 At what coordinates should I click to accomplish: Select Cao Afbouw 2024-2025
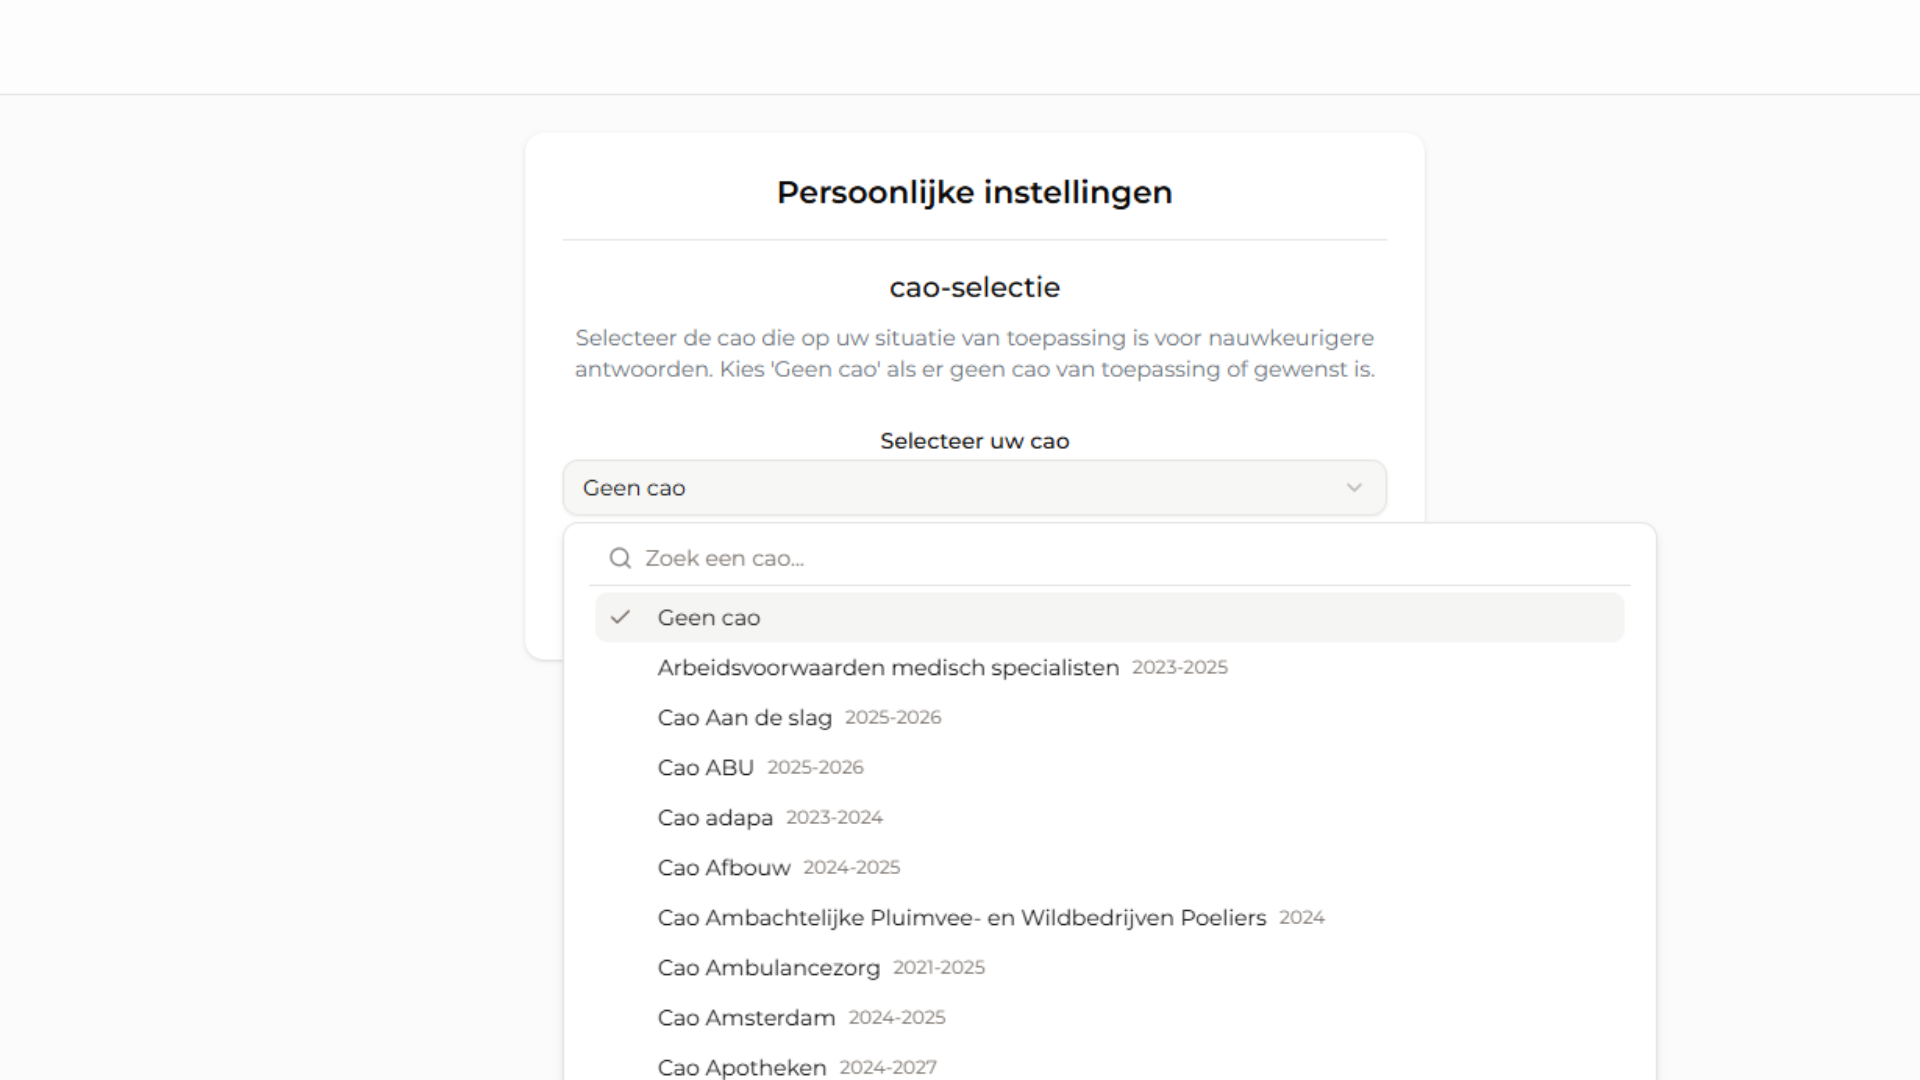point(1110,867)
